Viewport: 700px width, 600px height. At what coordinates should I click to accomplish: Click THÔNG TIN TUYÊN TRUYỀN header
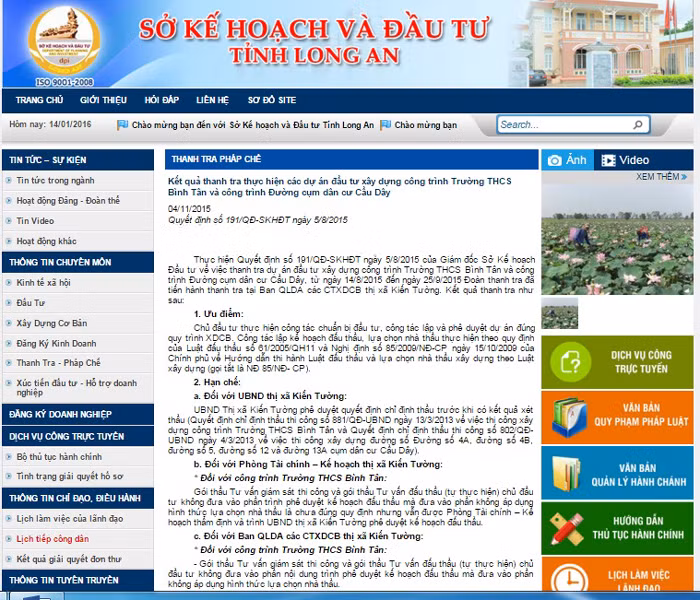tap(78, 580)
